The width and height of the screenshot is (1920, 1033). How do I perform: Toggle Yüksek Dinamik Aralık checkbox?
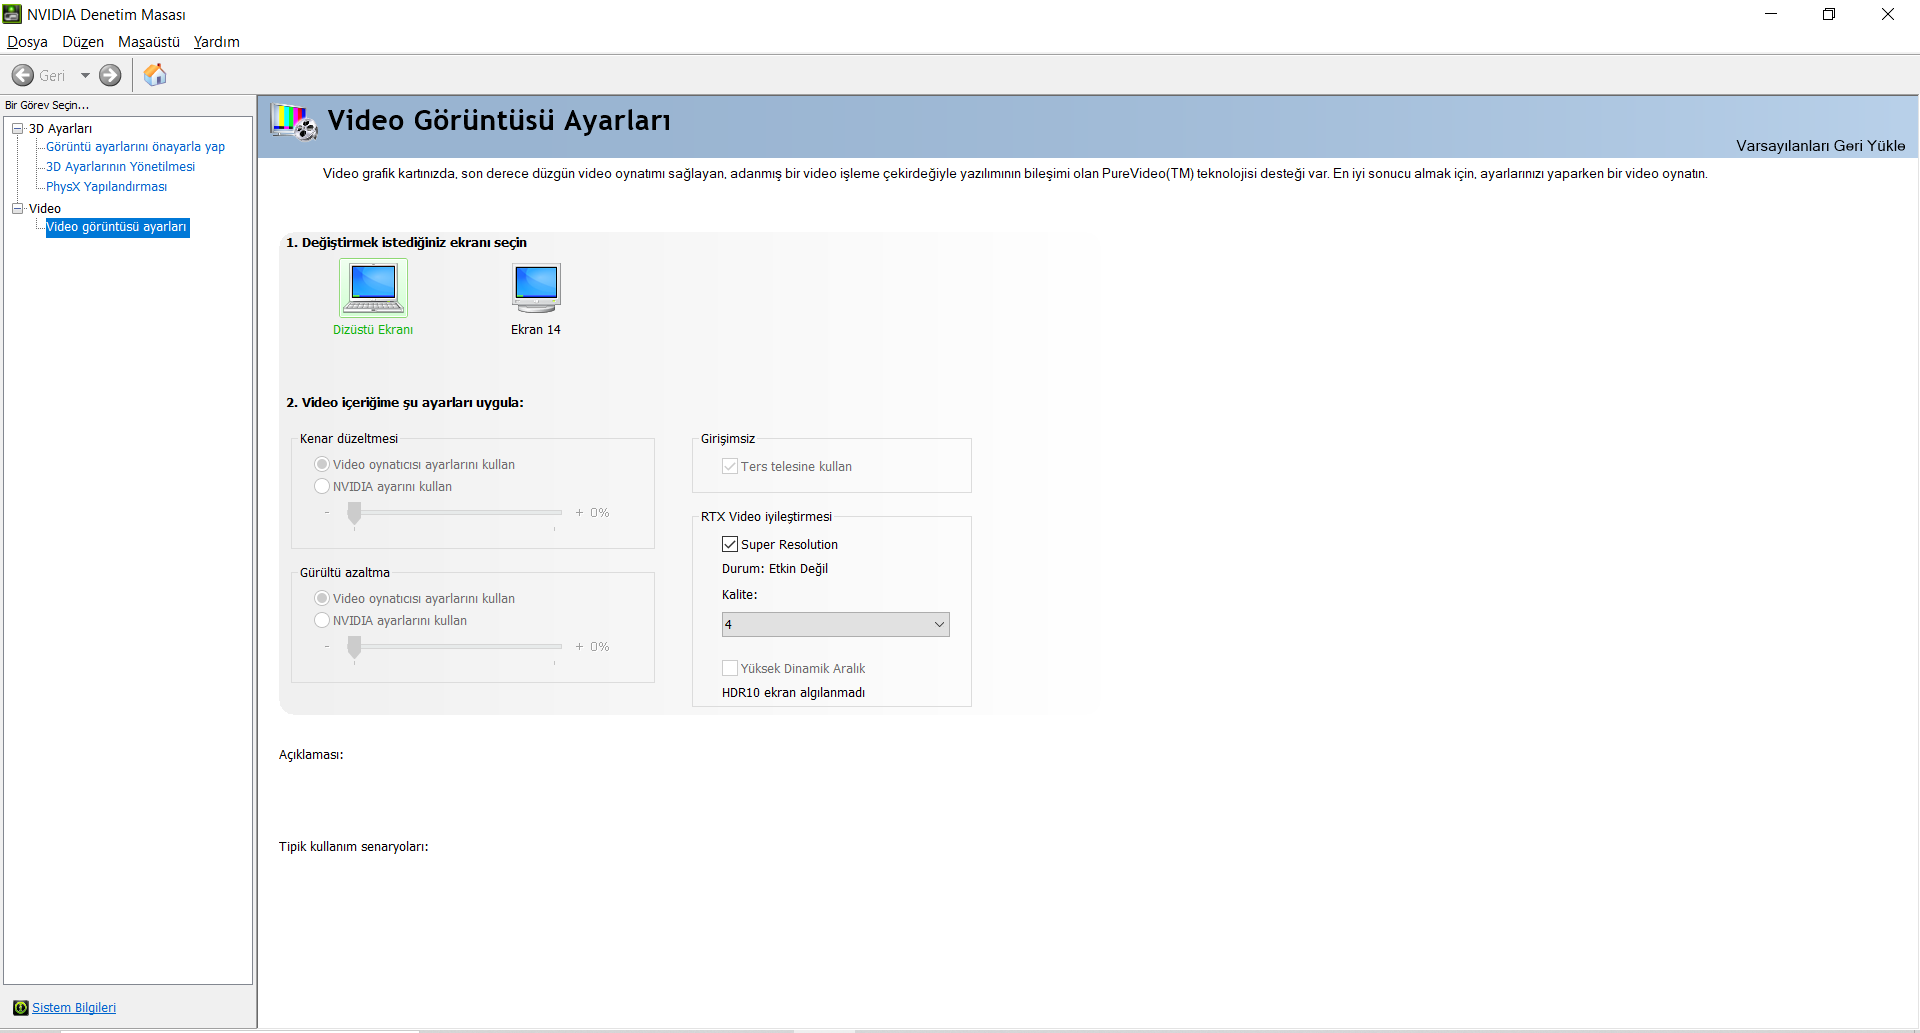click(x=730, y=668)
